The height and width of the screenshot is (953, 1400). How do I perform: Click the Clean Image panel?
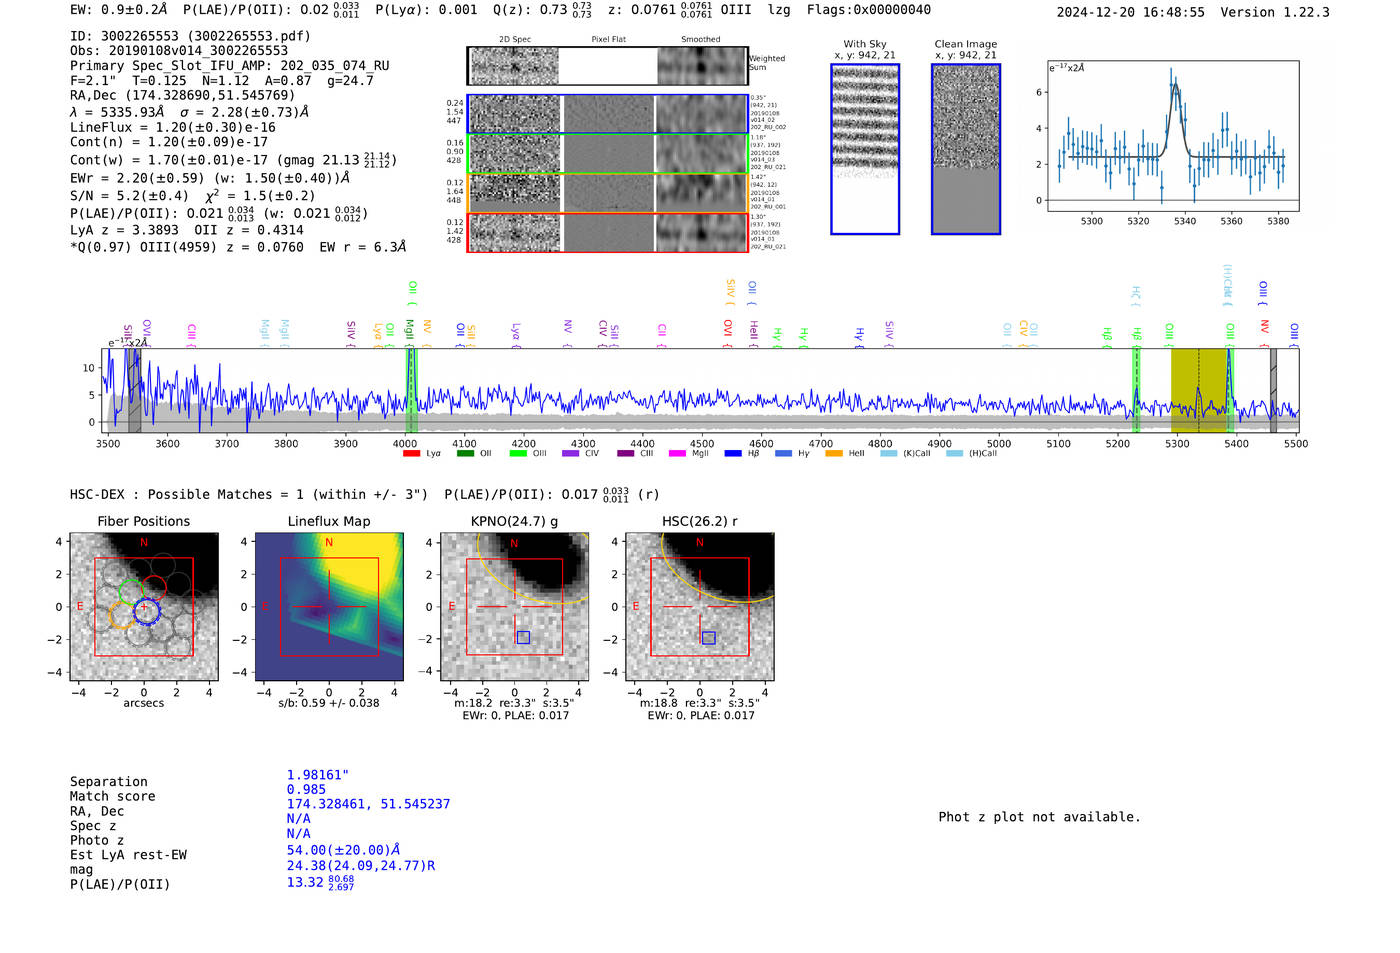[966, 149]
